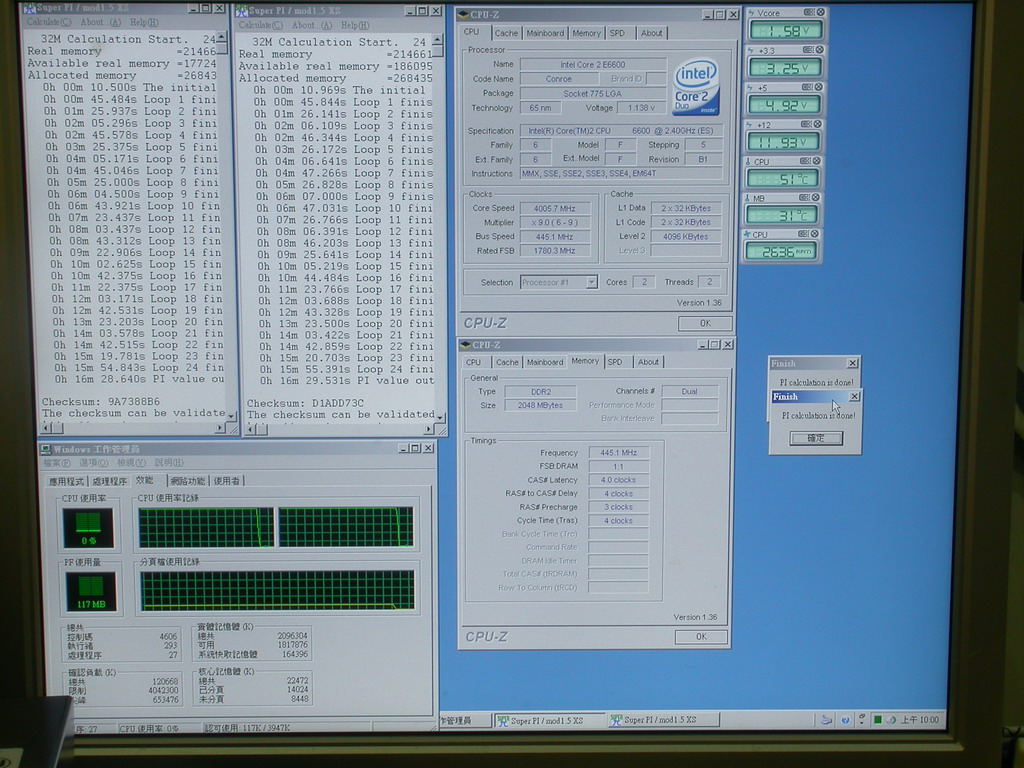
Task: Click the language bar icon in the tray
Action: tap(826, 720)
